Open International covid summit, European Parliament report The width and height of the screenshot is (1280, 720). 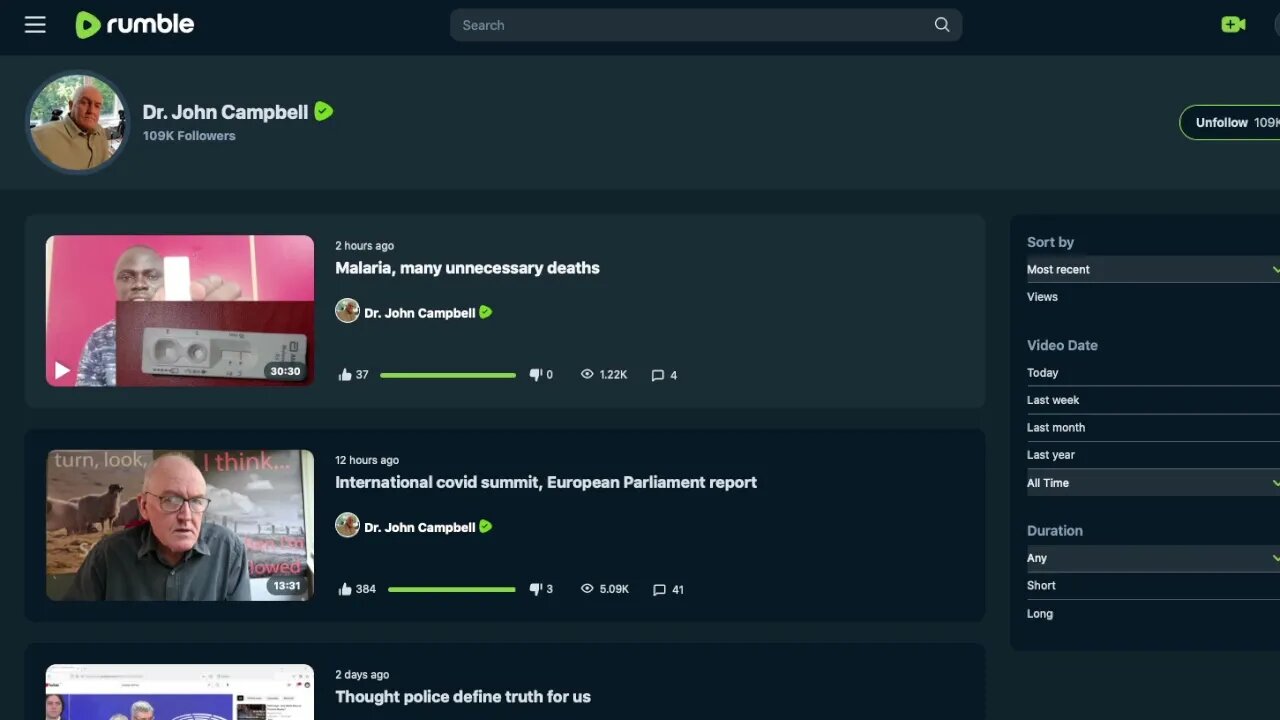(x=546, y=482)
